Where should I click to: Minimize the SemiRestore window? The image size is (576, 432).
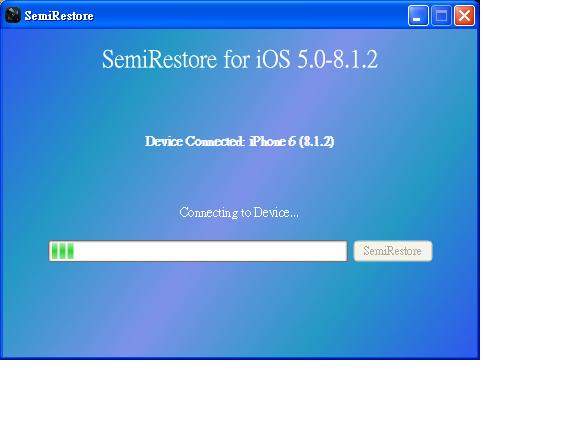pos(418,16)
